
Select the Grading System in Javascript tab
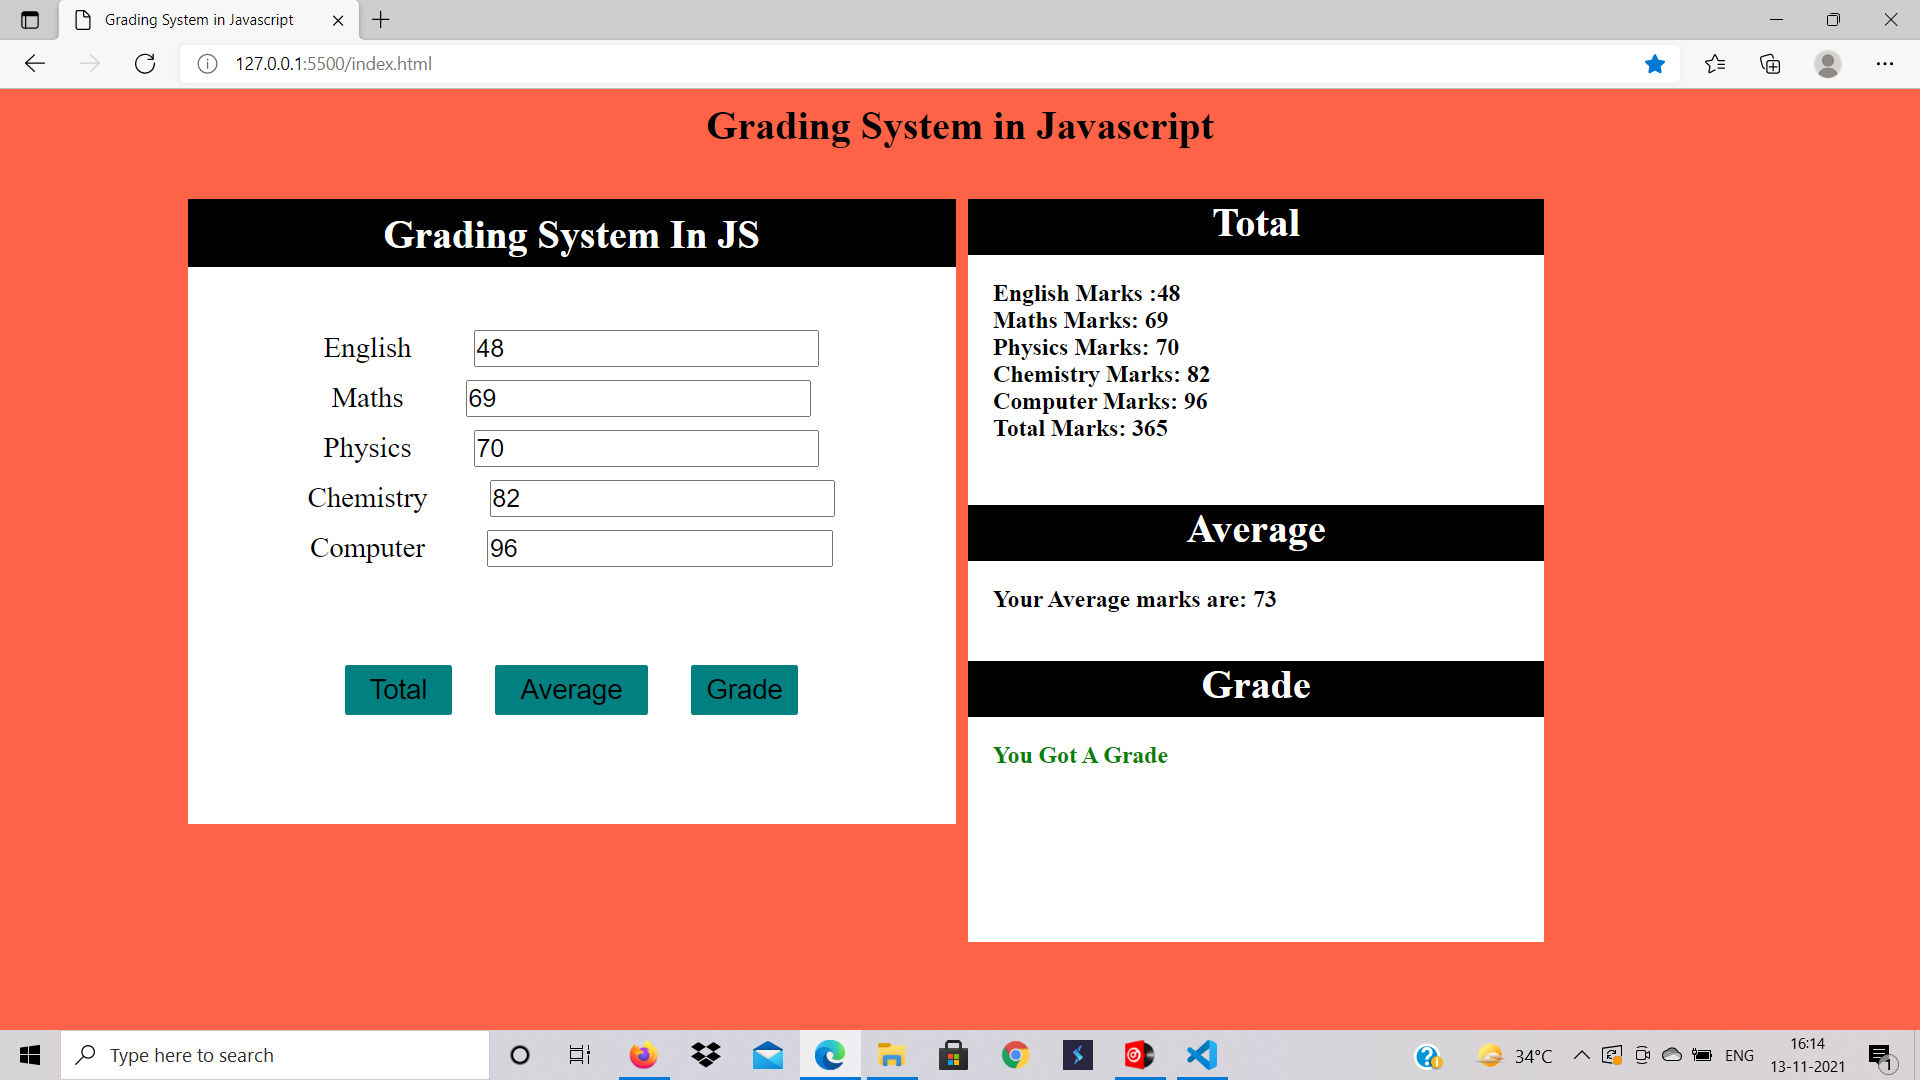click(x=198, y=19)
